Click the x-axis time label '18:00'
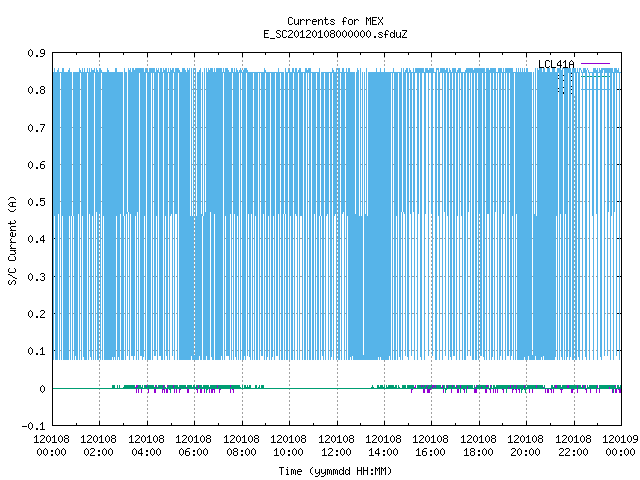The image size is (640, 480). pyautogui.click(x=478, y=452)
